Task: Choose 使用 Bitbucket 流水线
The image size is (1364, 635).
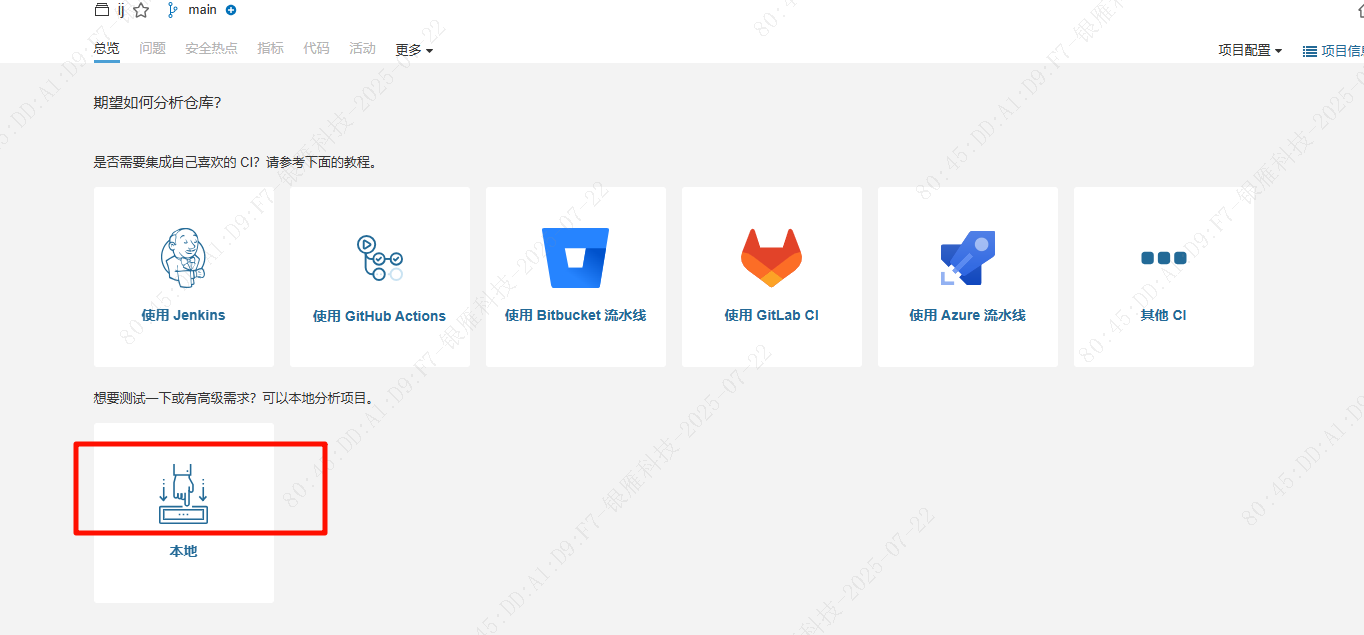Action: 575,315
